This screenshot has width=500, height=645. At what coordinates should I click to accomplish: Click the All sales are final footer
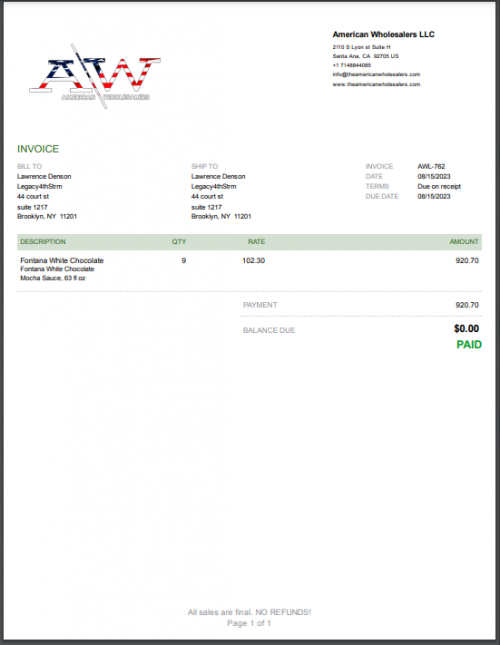coord(249,612)
